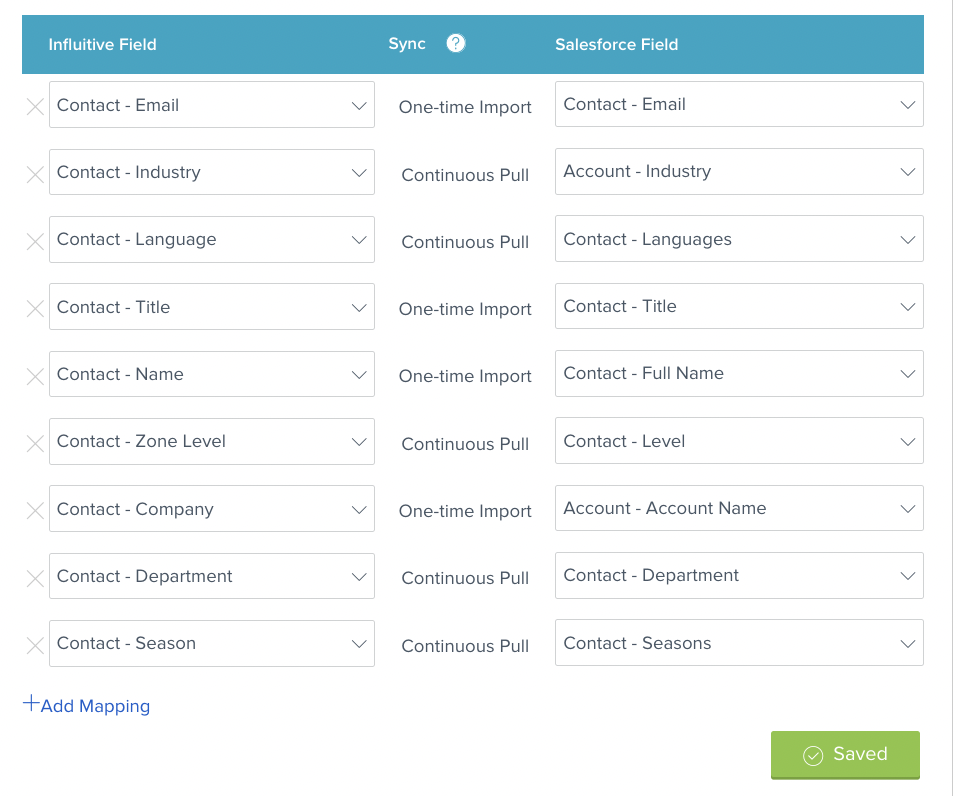Viewport: 958px width, 796px height.
Task: Delete the Contact - Industry mapping row
Action: coord(35,174)
